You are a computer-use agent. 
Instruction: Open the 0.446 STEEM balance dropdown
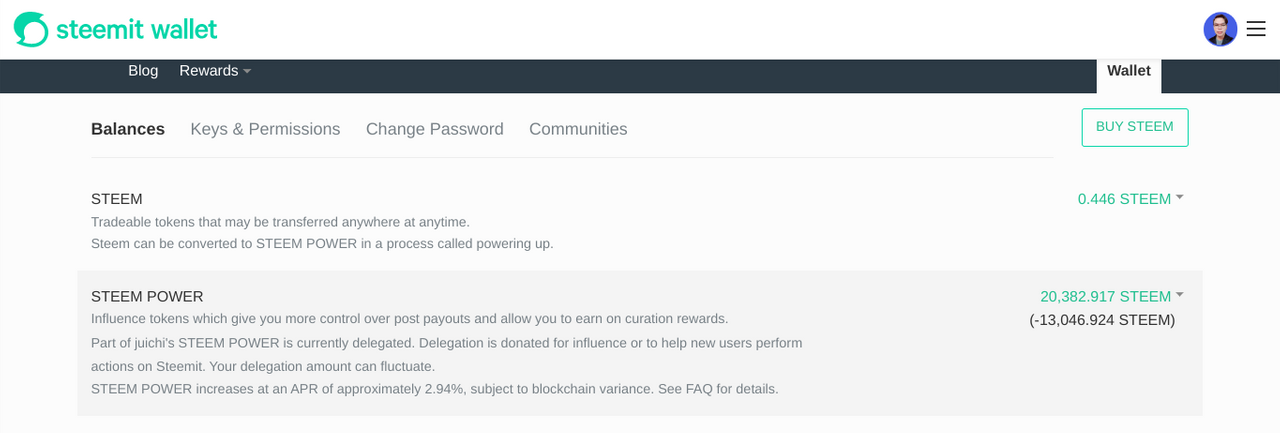coord(1130,199)
